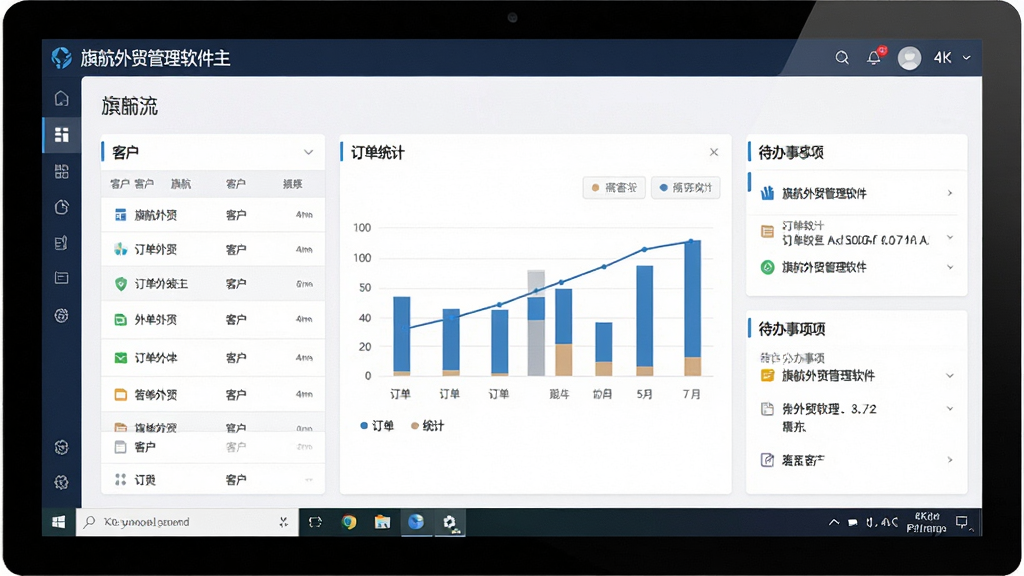Toggle the 统计 legend entry below the chart

point(427,426)
